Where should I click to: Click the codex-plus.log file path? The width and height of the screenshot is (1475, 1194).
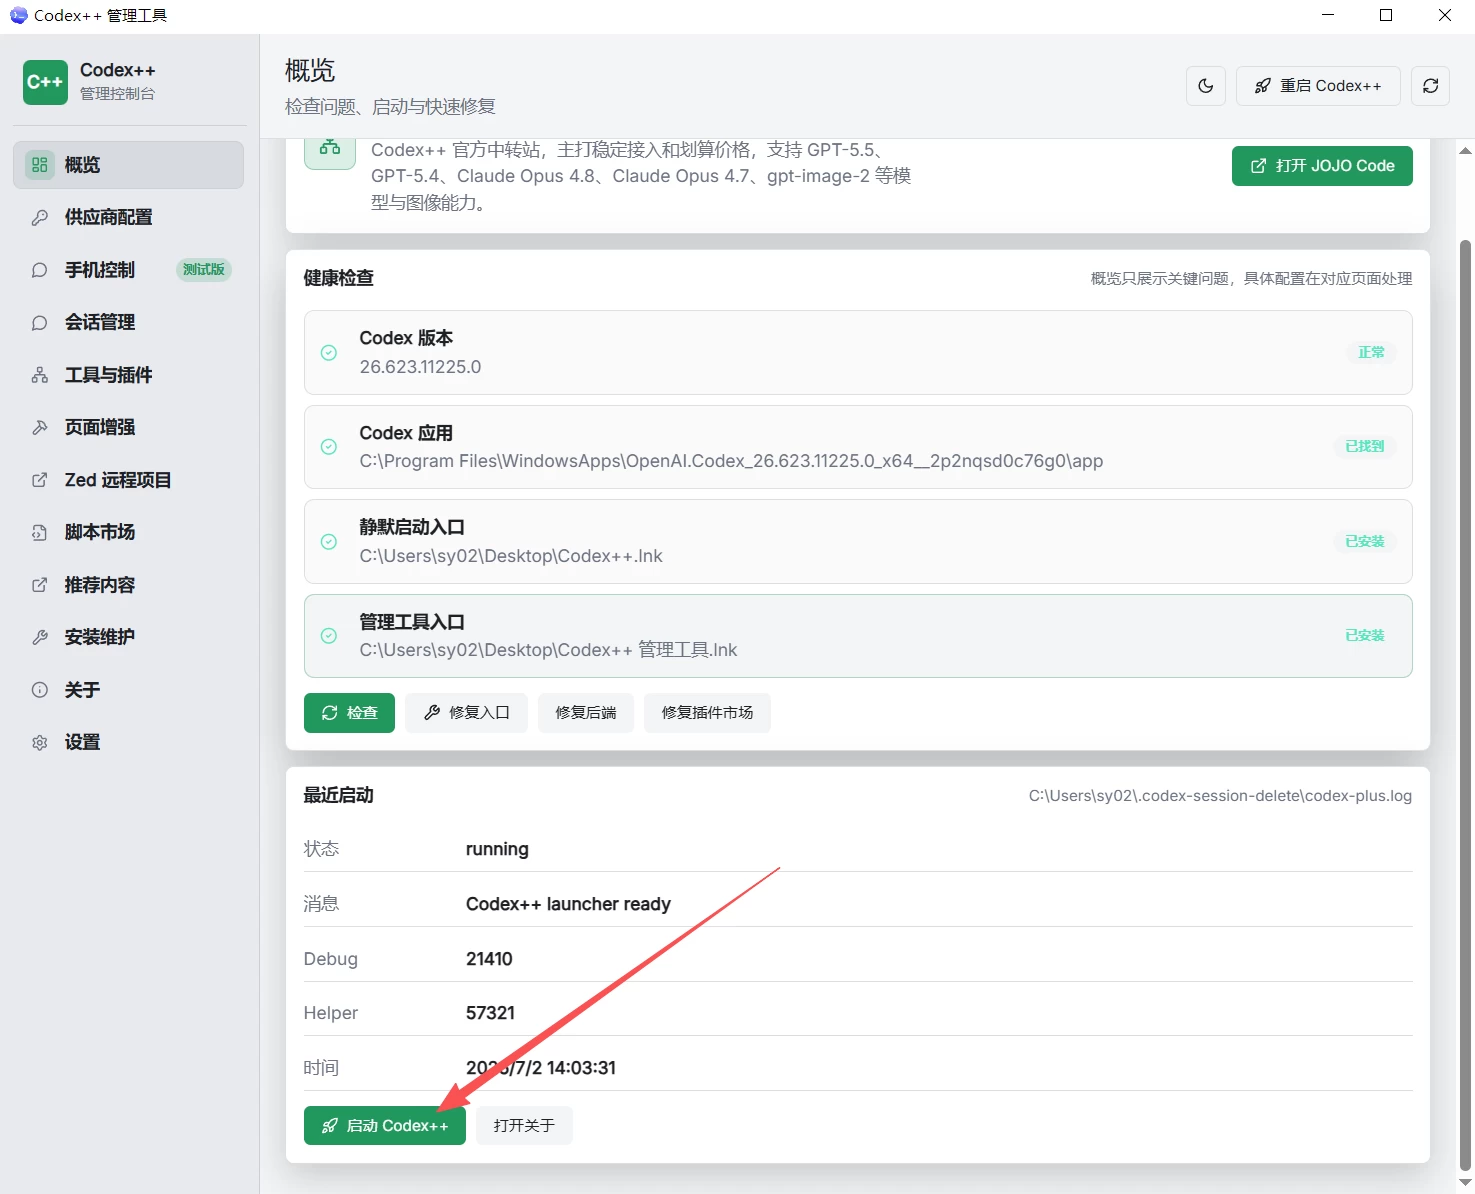click(x=1220, y=796)
